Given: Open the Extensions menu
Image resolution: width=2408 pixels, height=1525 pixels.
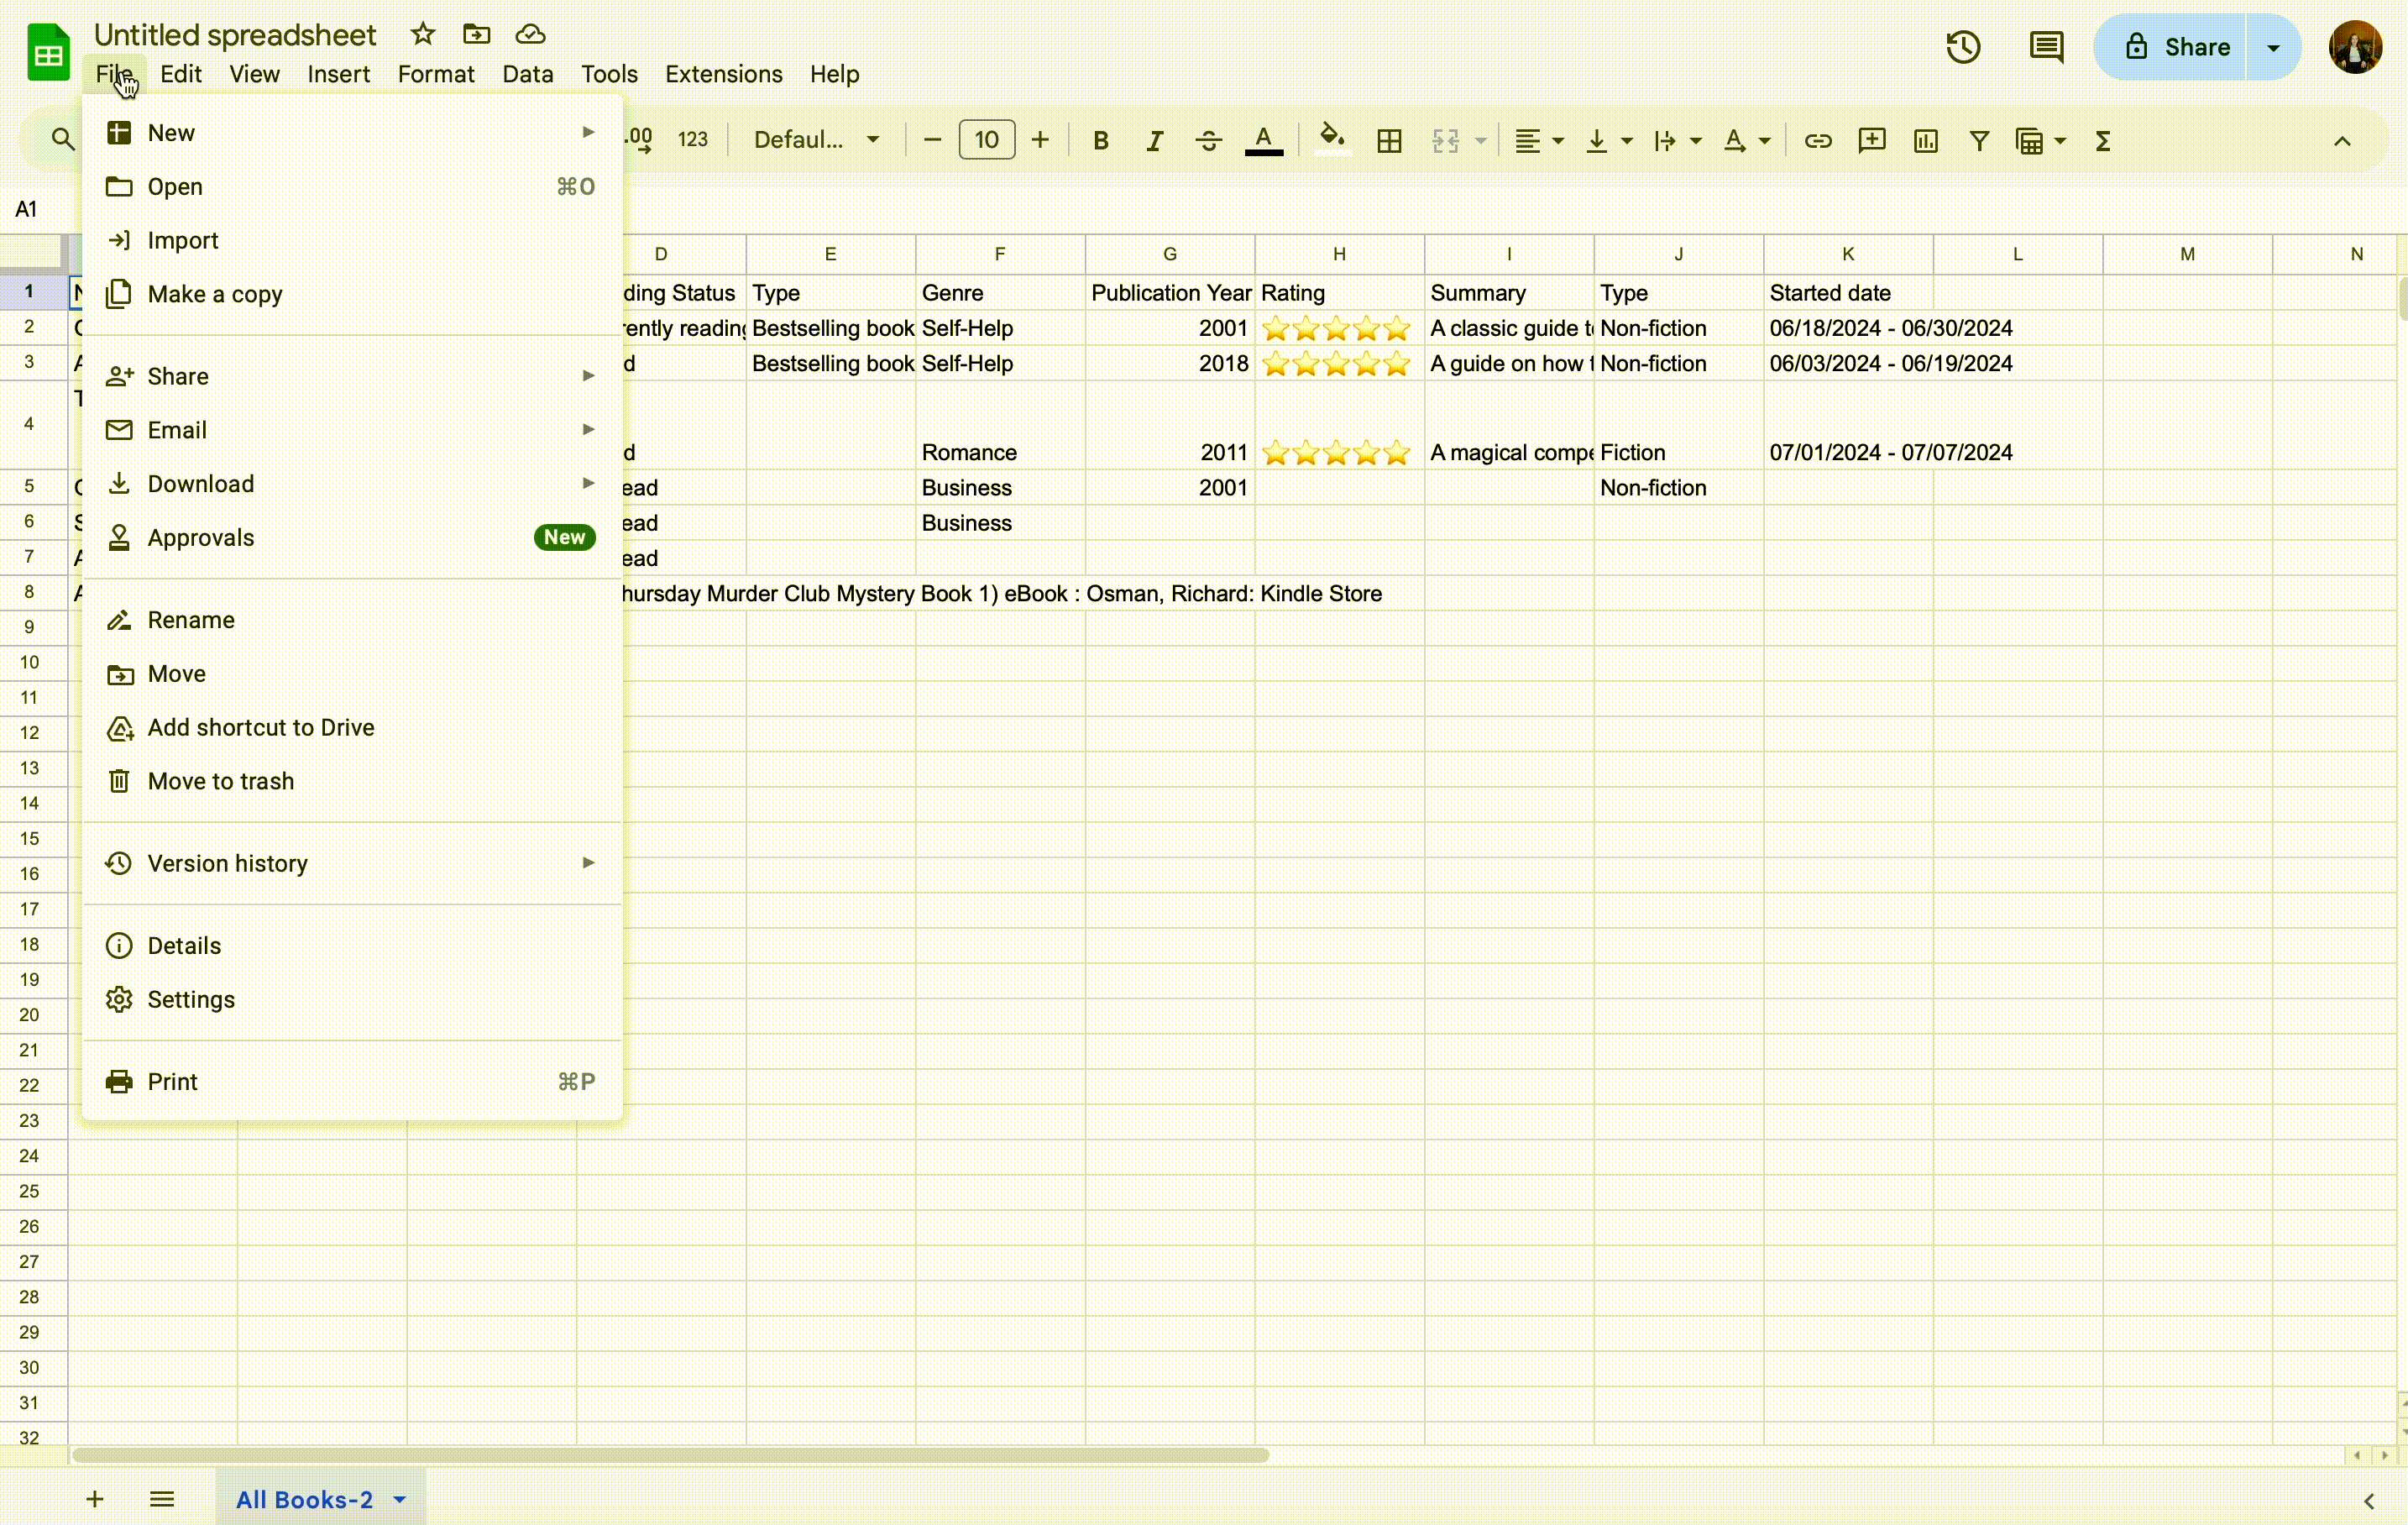Looking at the screenshot, I should point(723,74).
